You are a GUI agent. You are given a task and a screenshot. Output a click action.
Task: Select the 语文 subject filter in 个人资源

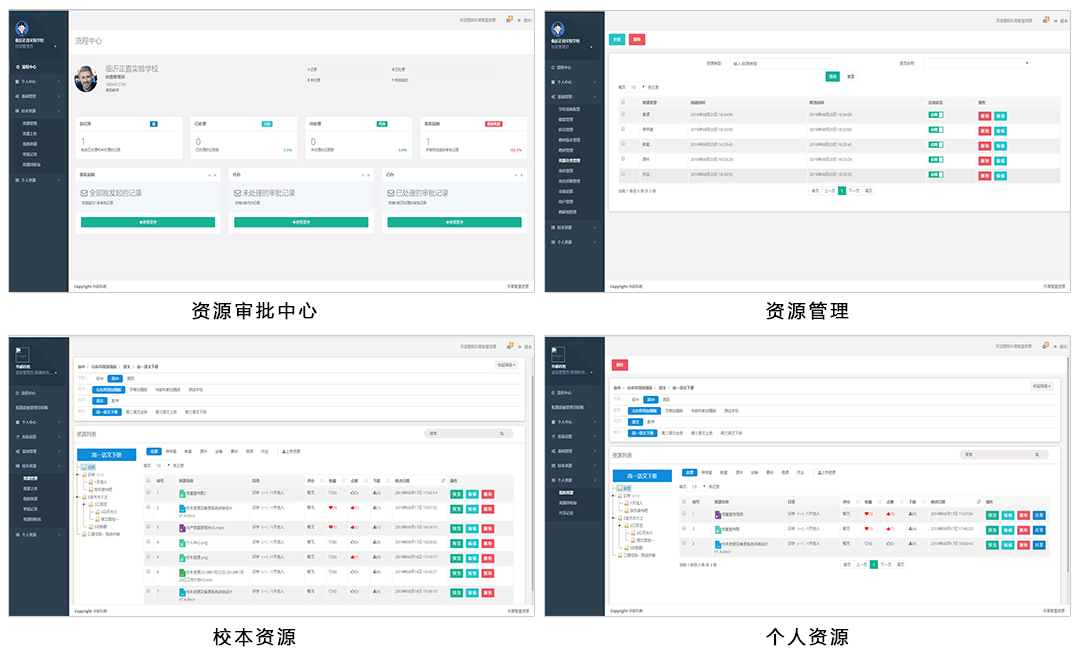(635, 422)
